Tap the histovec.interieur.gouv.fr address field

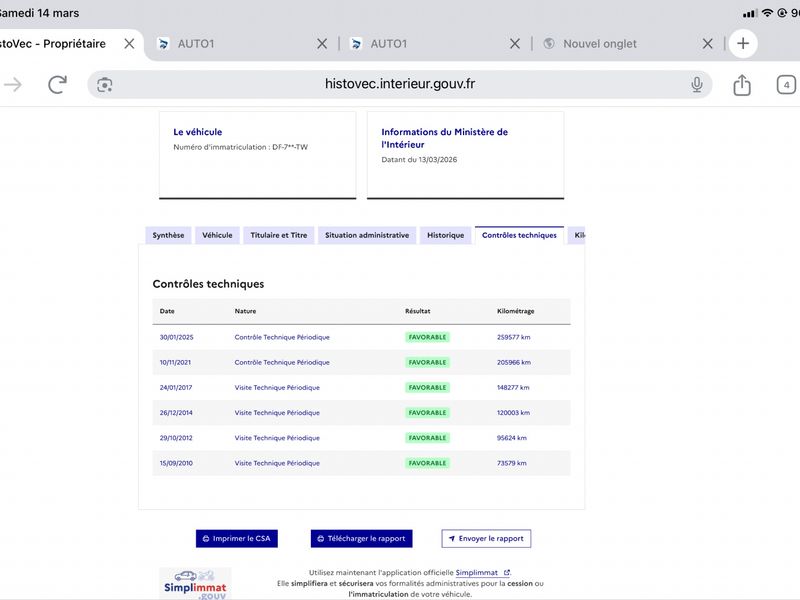[400, 84]
